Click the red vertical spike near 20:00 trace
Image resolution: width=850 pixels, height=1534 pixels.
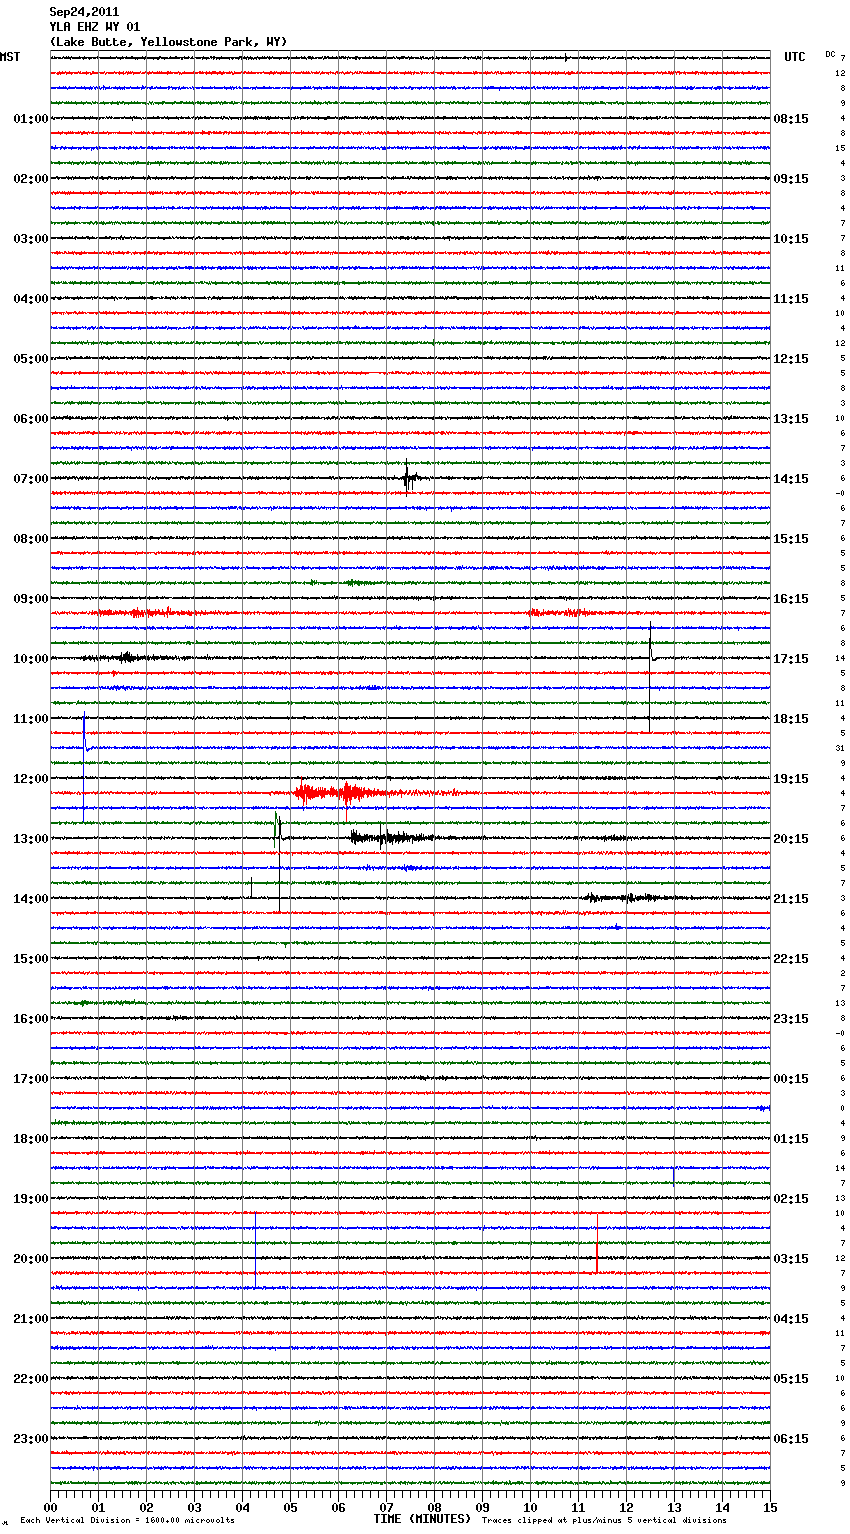click(x=597, y=1244)
